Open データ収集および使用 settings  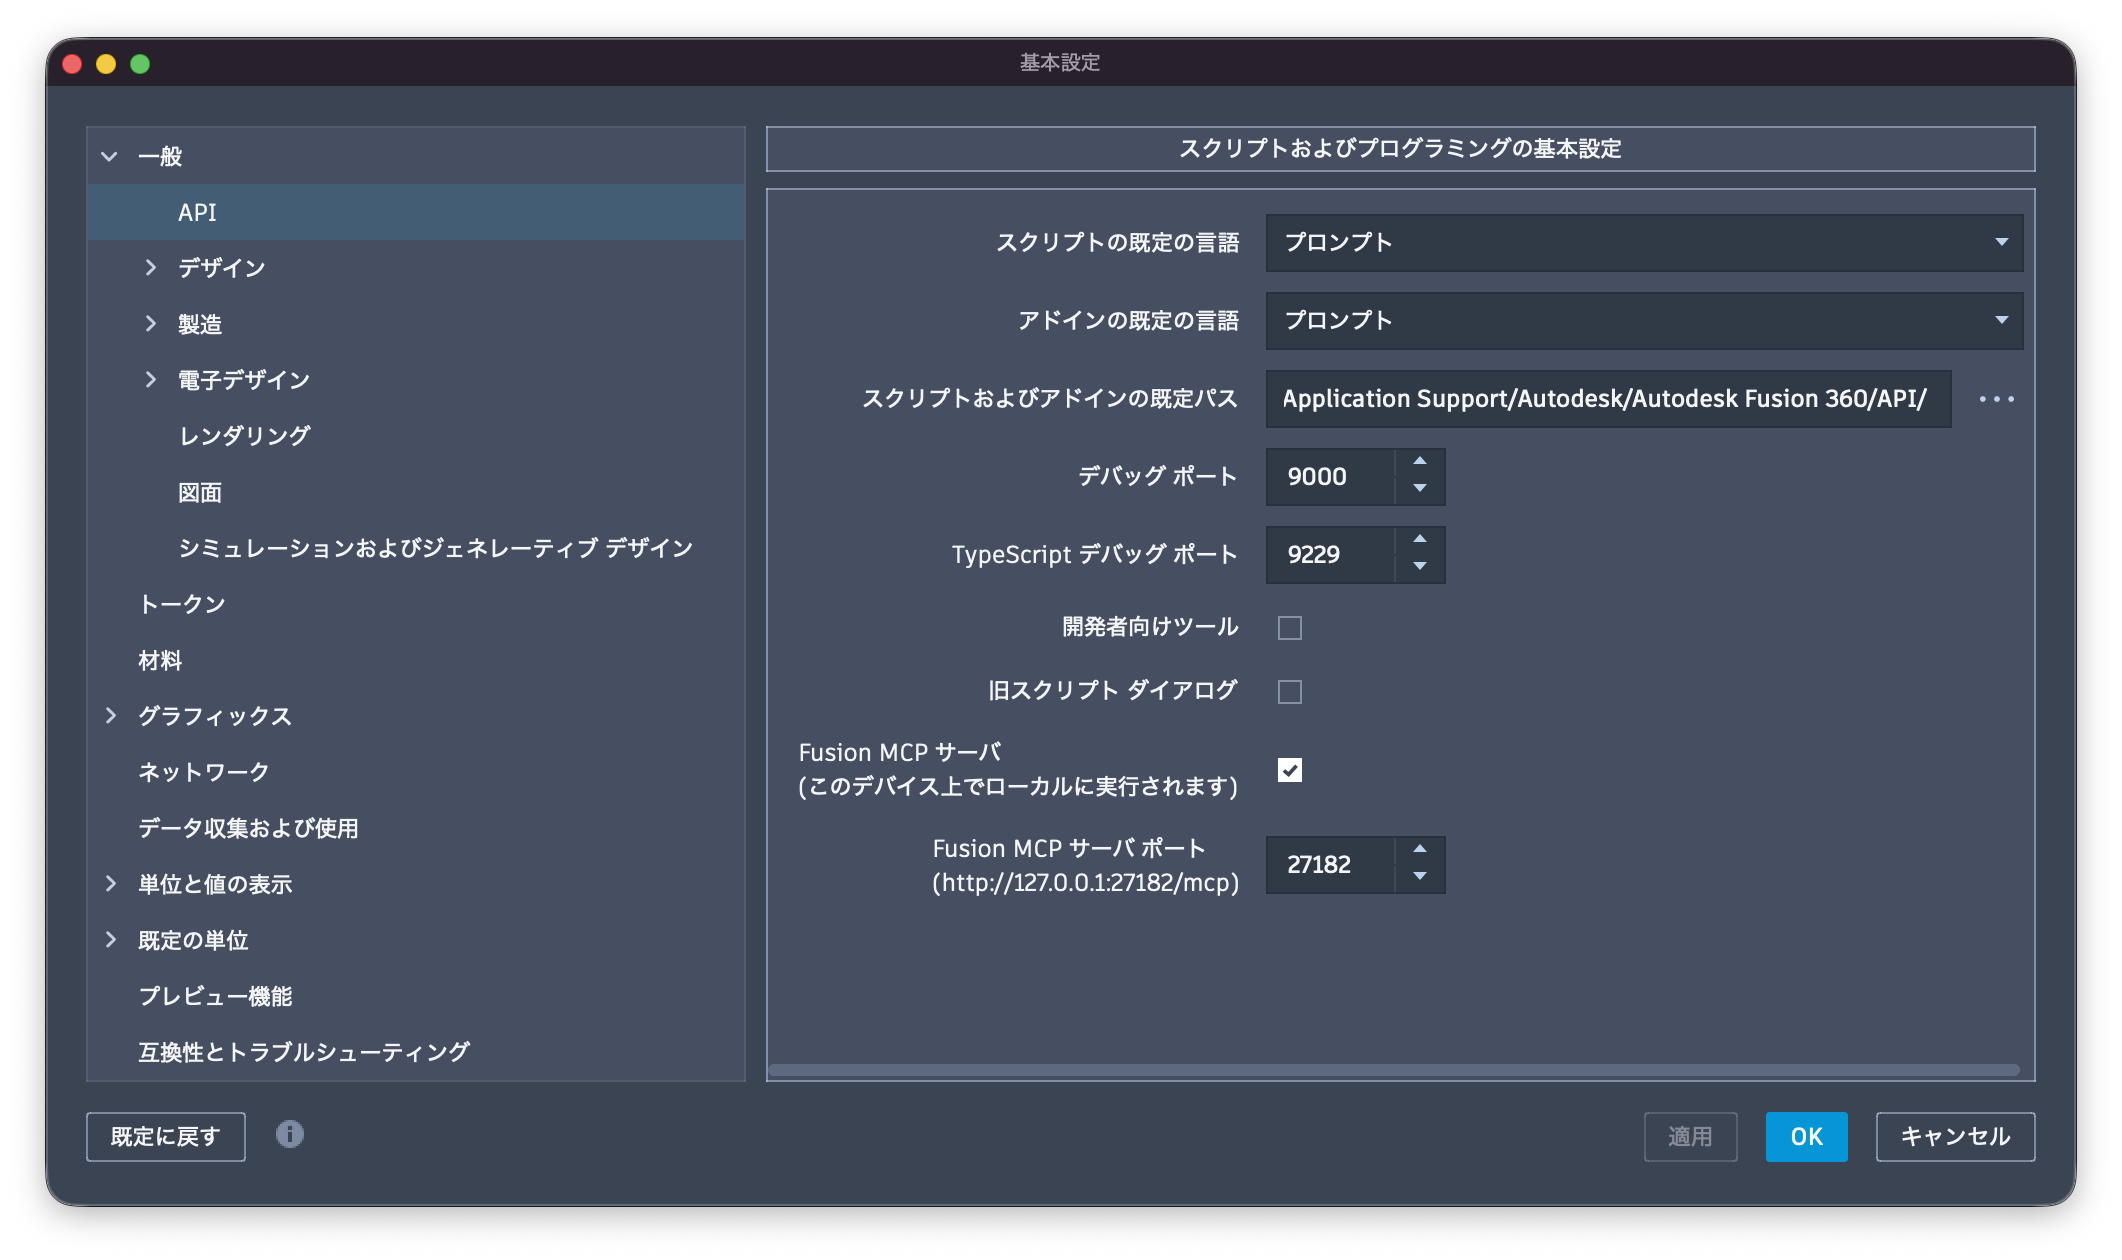(248, 828)
